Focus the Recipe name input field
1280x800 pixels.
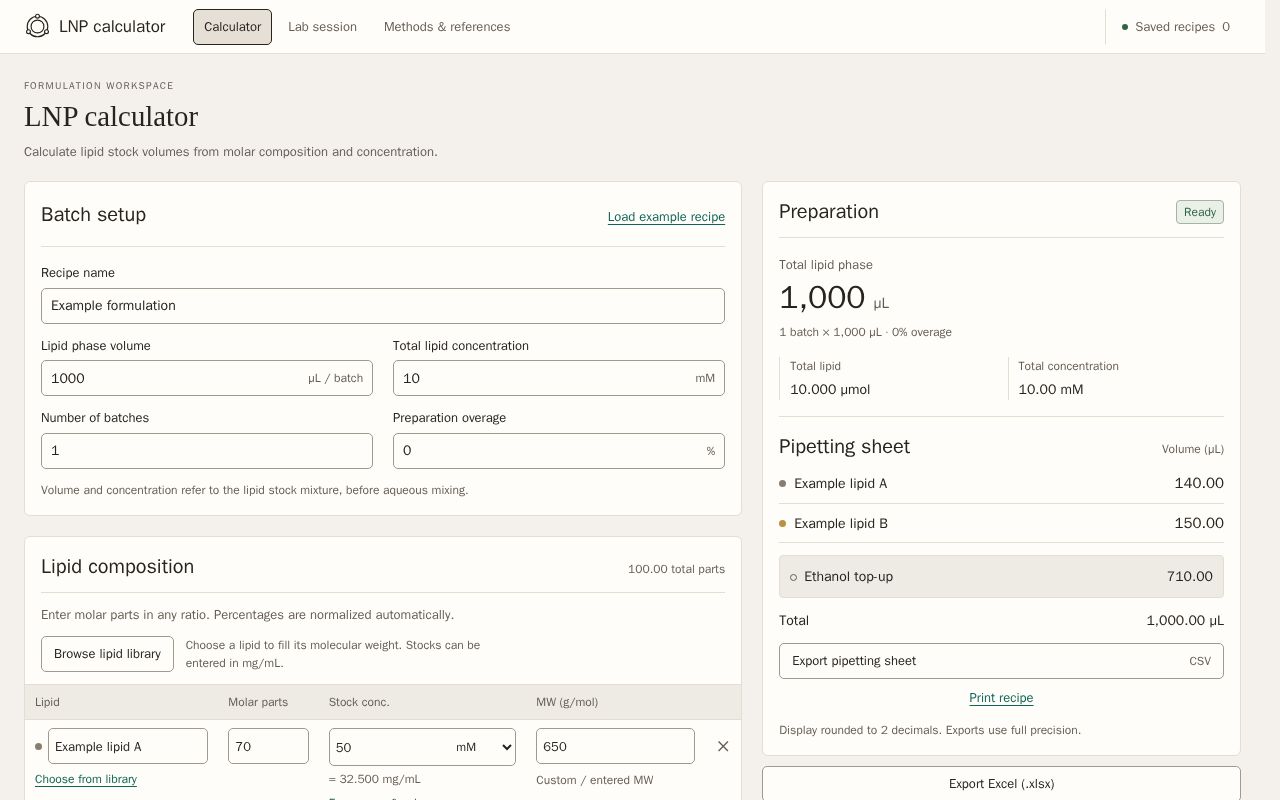click(x=383, y=306)
